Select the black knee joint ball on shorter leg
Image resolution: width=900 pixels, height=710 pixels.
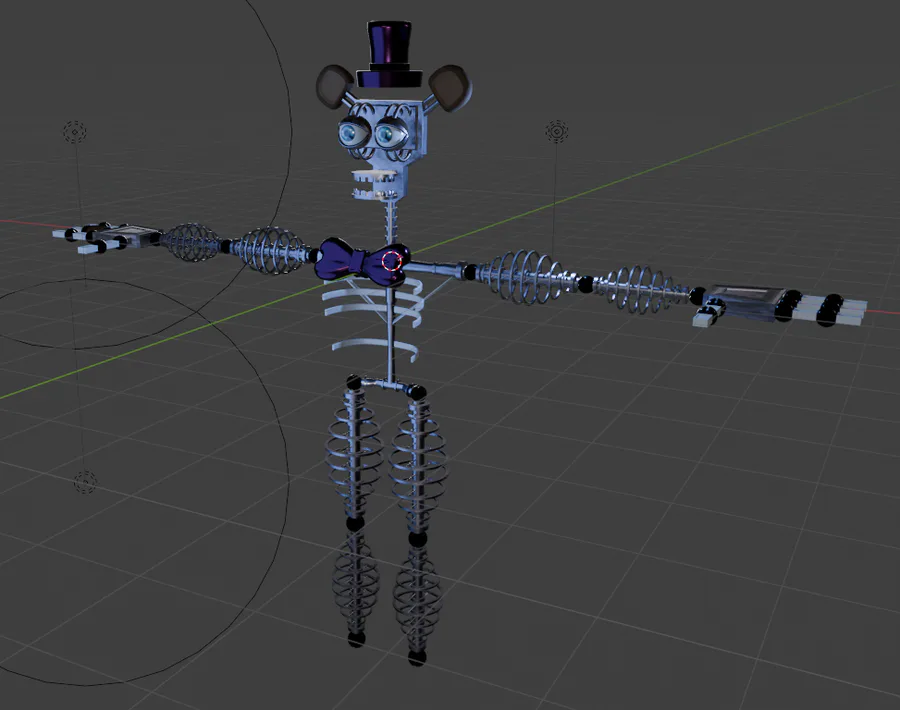pyautogui.click(x=355, y=523)
